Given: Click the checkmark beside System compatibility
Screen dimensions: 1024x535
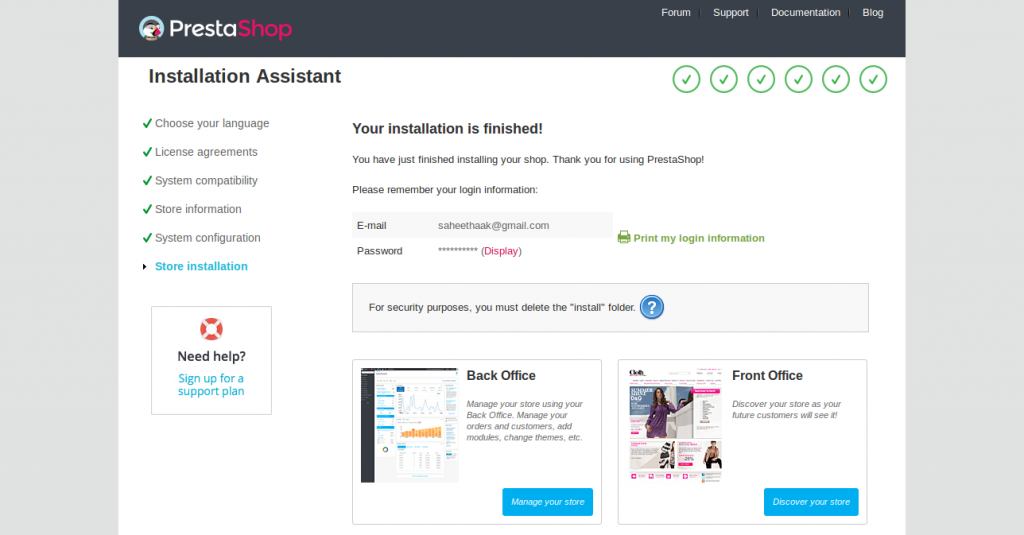Looking at the screenshot, I should (147, 180).
